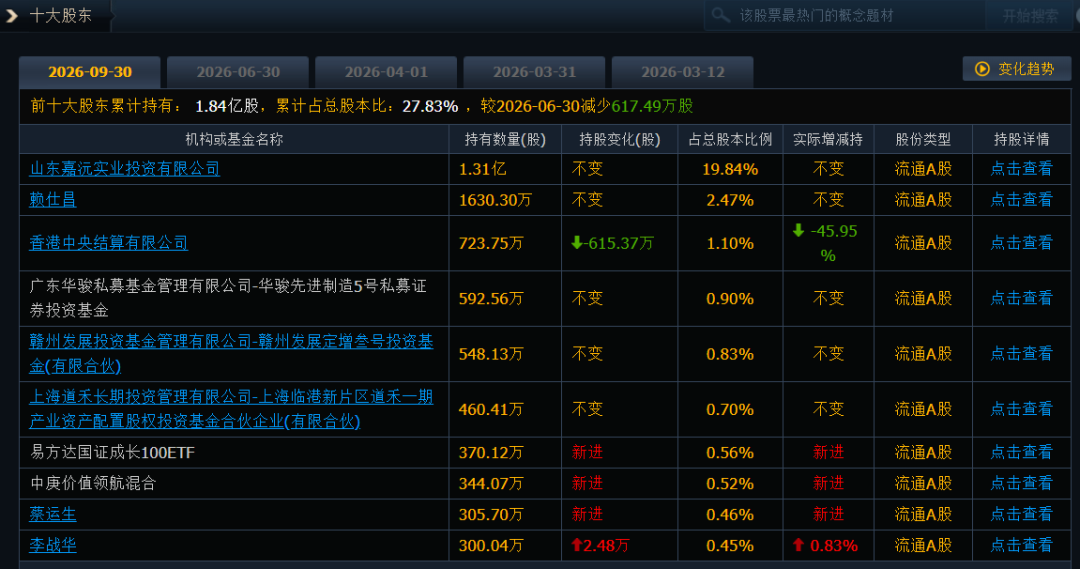Click 易方达国证成长100ETF fund name
The image size is (1080, 569).
112,453
